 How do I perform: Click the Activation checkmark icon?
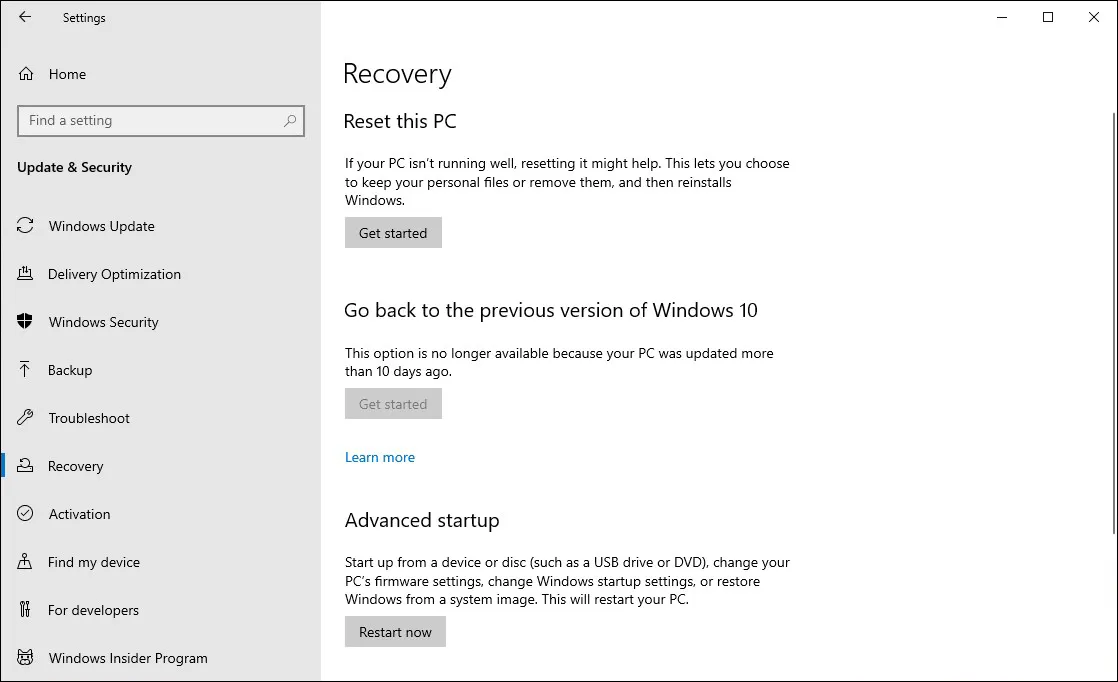pos(25,514)
